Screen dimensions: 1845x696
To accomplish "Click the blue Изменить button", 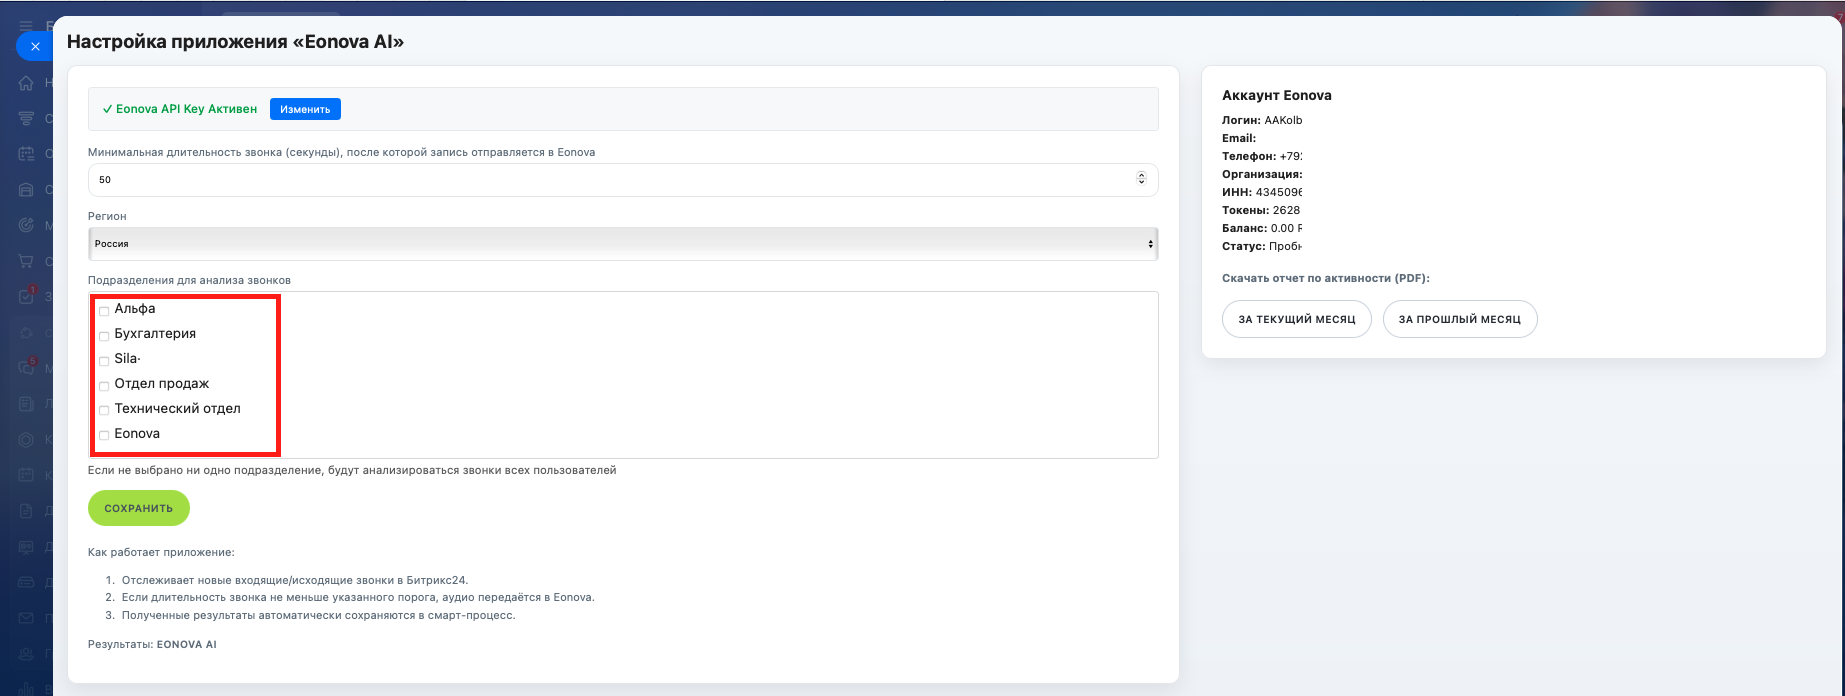I will 305,109.
